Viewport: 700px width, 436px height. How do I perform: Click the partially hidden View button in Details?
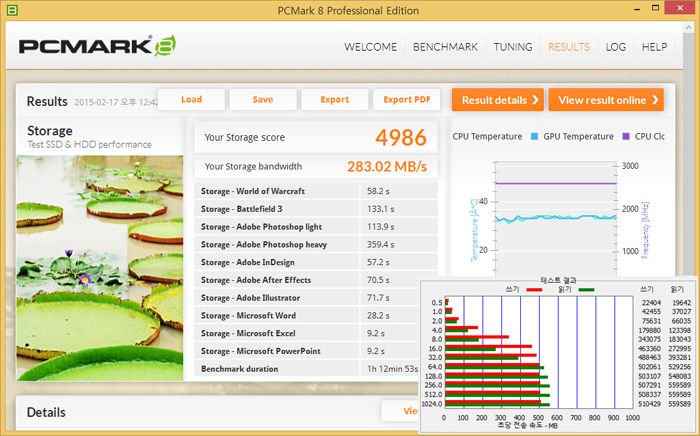[400, 411]
